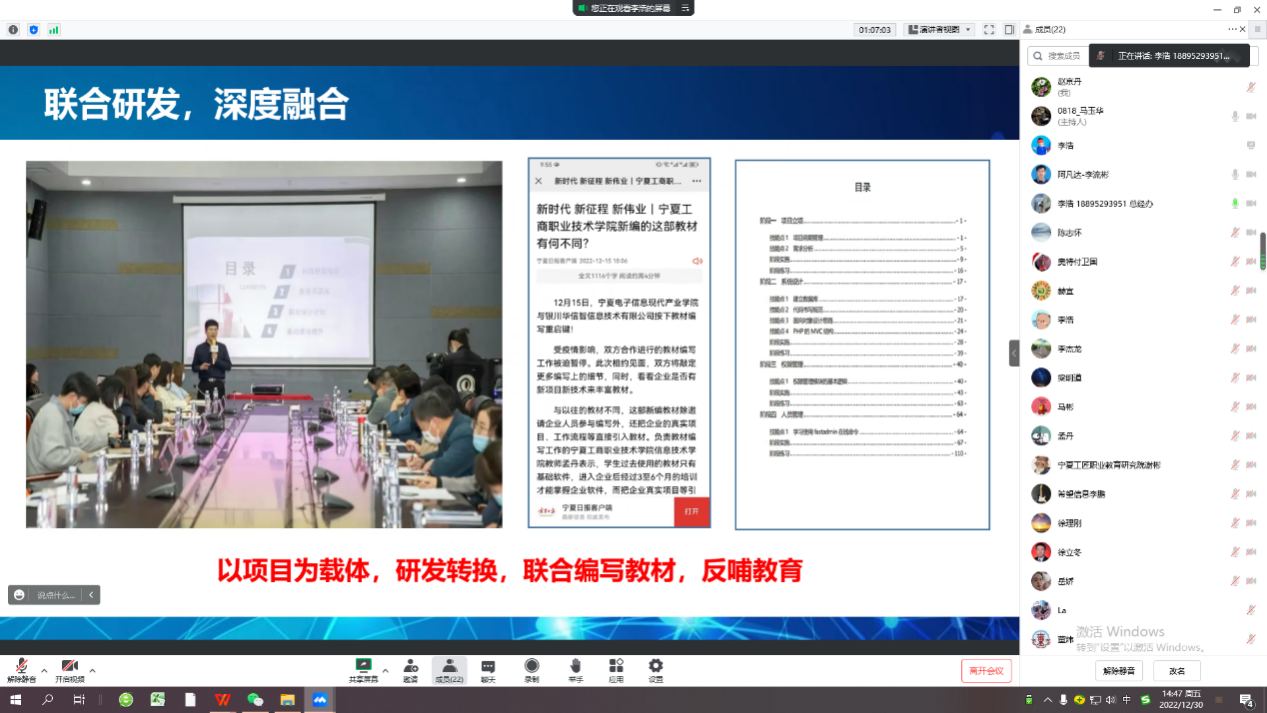Check the green network signal icon
The height and width of the screenshot is (713, 1267).
point(54,30)
